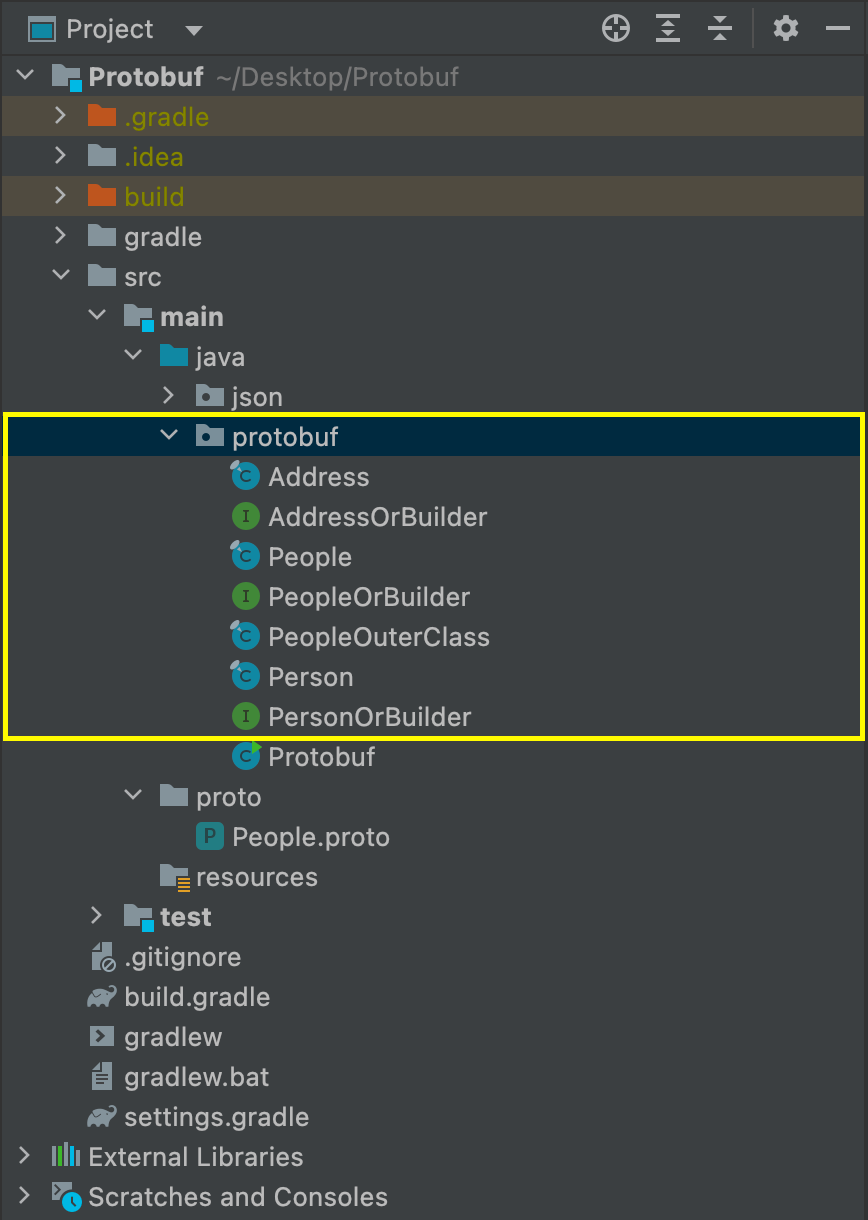The height and width of the screenshot is (1220, 868).
Task: Expand the test folder
Action: coord(97,916)
